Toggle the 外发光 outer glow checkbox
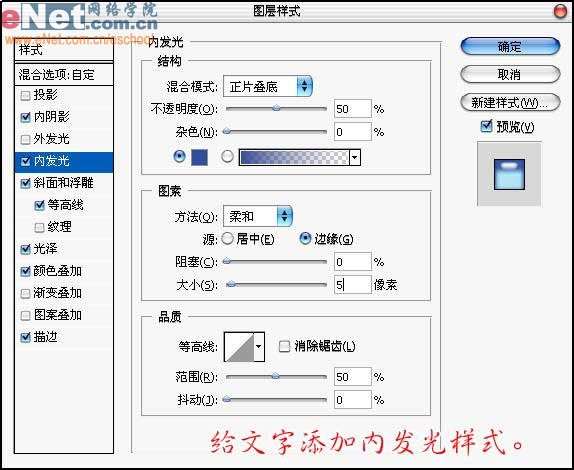Screen dimensions: 574x470 [x=25, y=139]
